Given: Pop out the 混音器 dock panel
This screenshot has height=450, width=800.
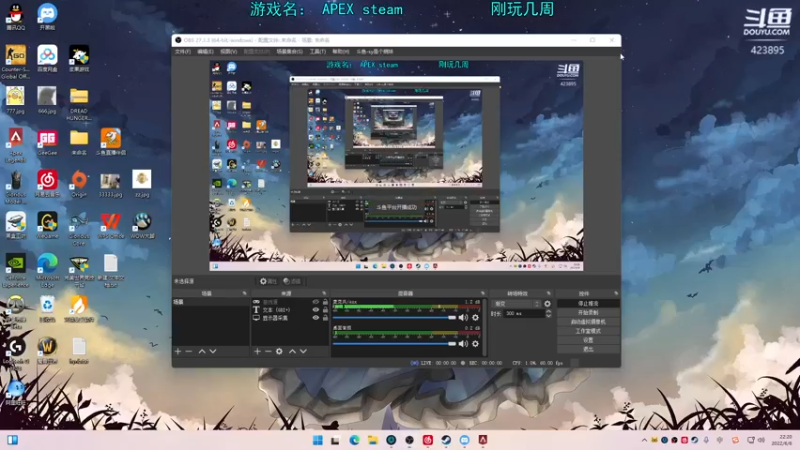Looking at the screenshot, I should coord(482,293).
